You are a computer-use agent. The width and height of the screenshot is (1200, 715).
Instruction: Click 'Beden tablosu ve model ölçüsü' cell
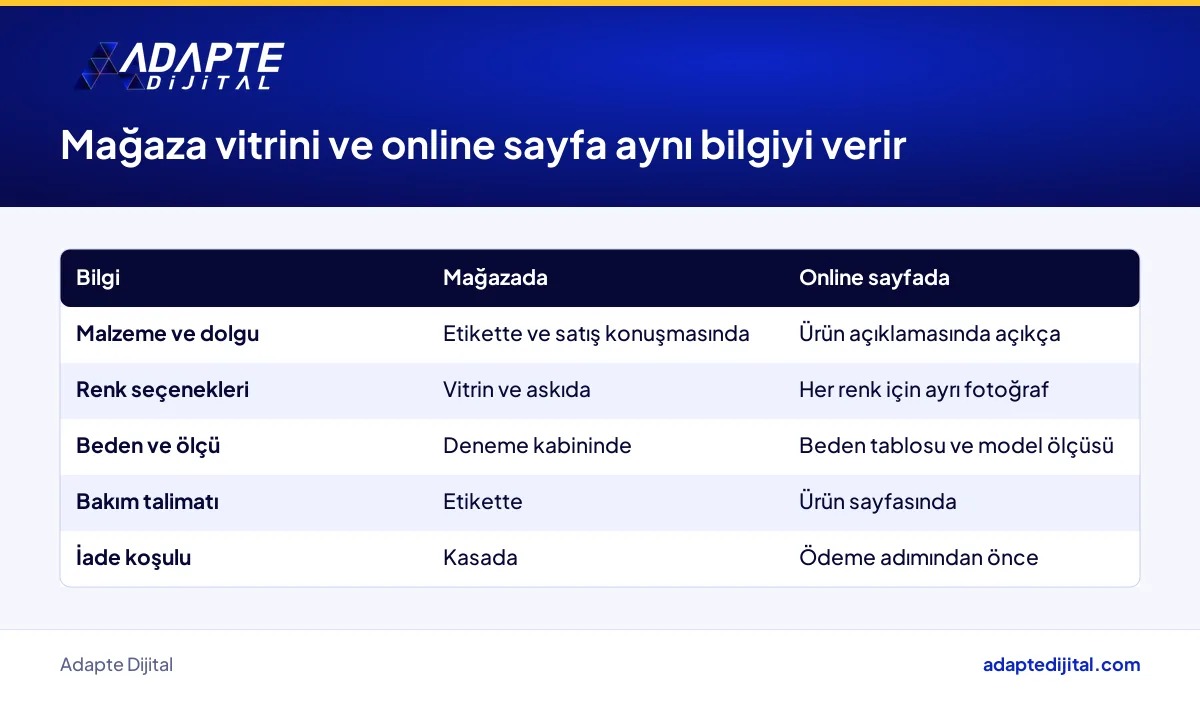956,446
